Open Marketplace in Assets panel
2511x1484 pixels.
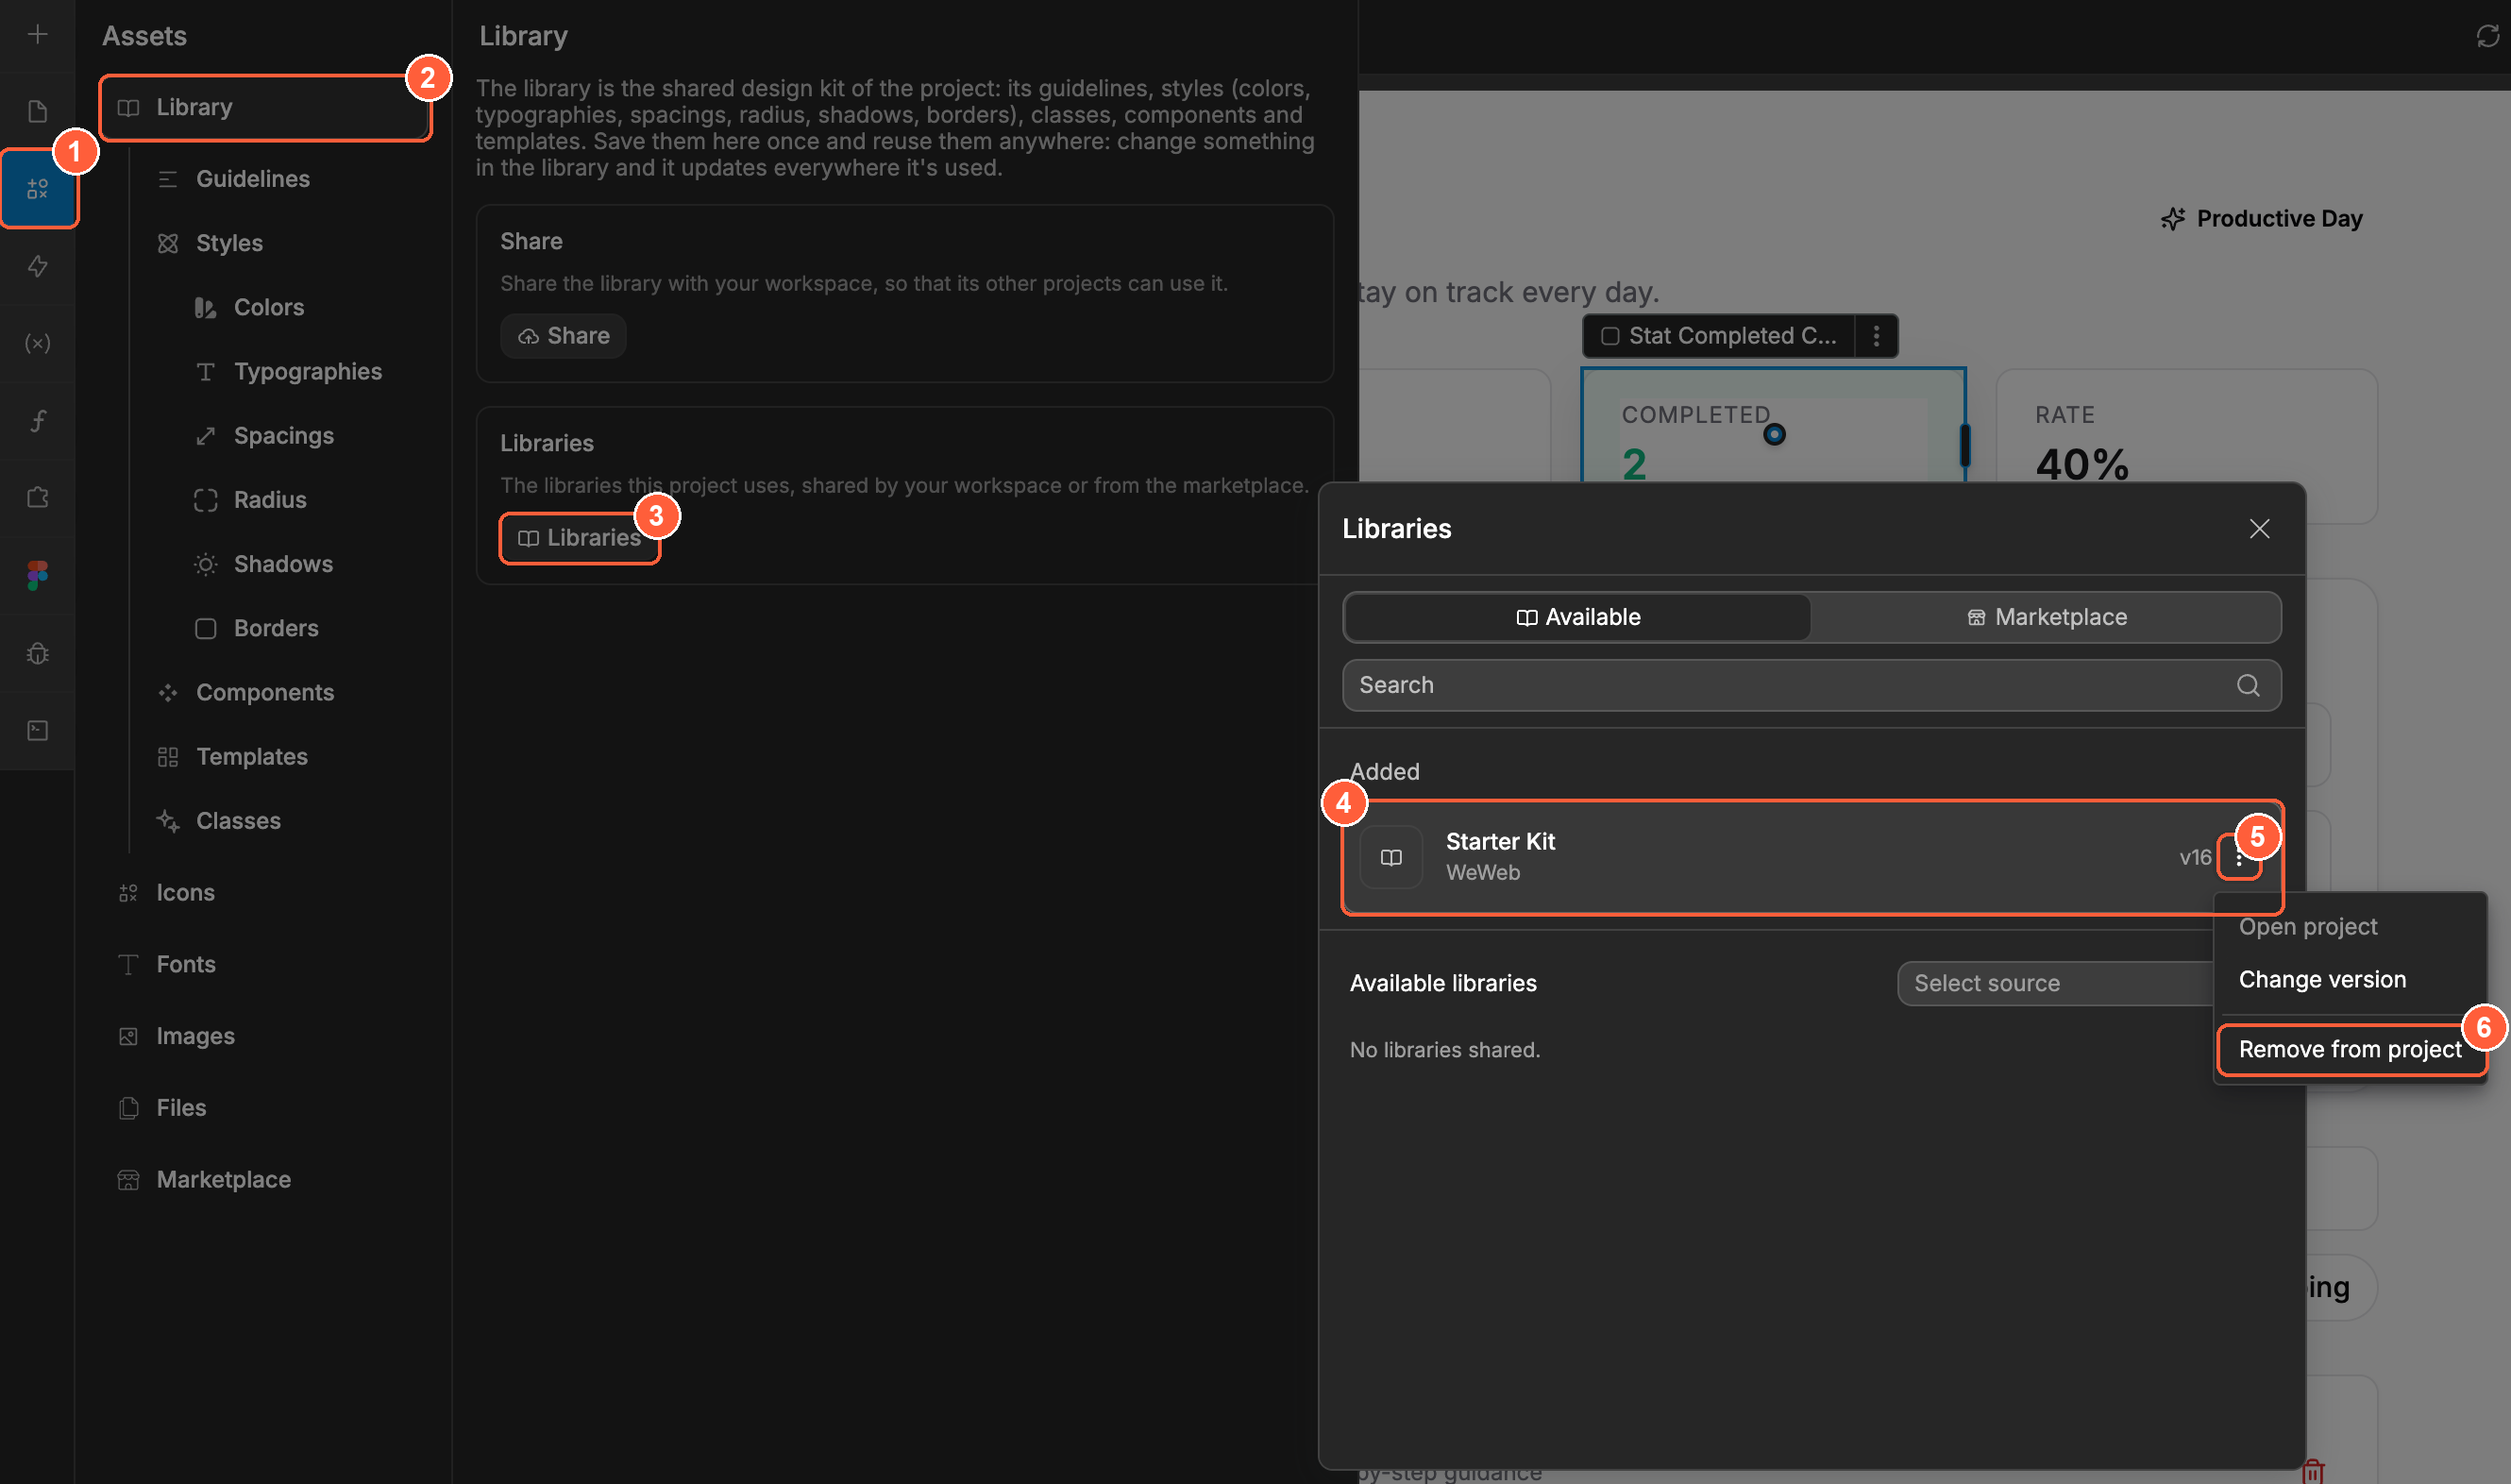point(223,1179)
